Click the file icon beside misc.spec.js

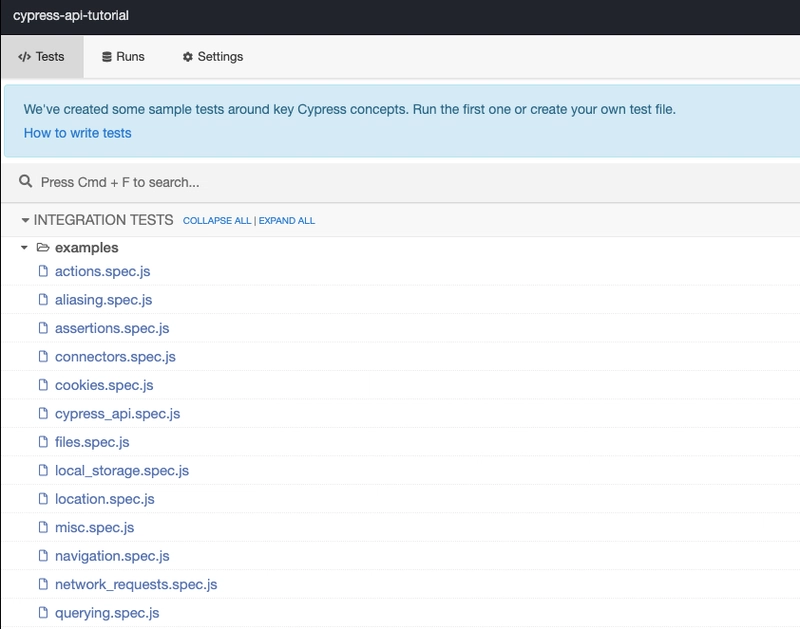pyautogui.click(x=43, y=527)
